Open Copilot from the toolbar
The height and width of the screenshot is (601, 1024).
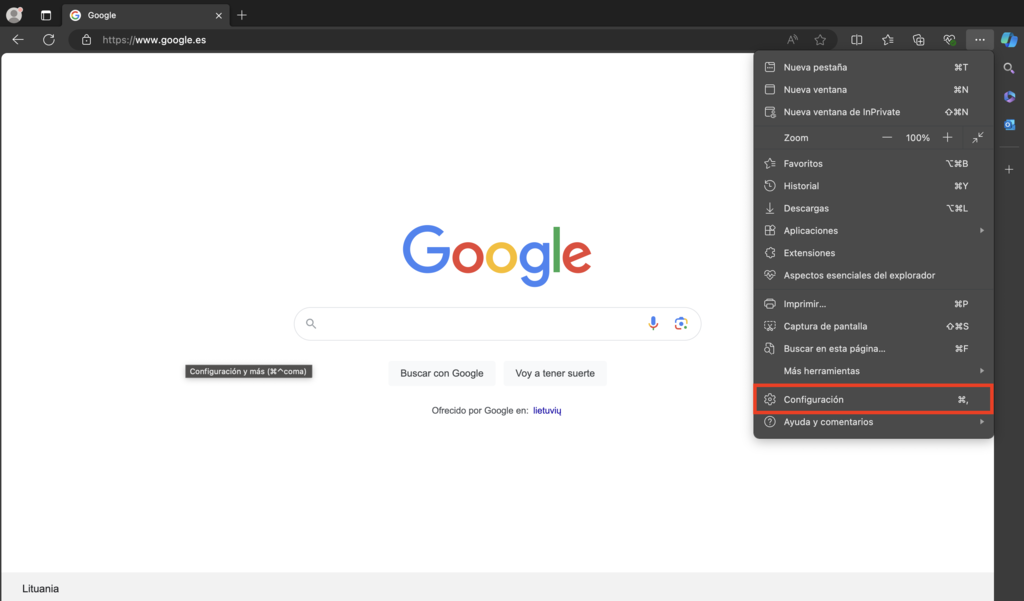pos(1007,40)
